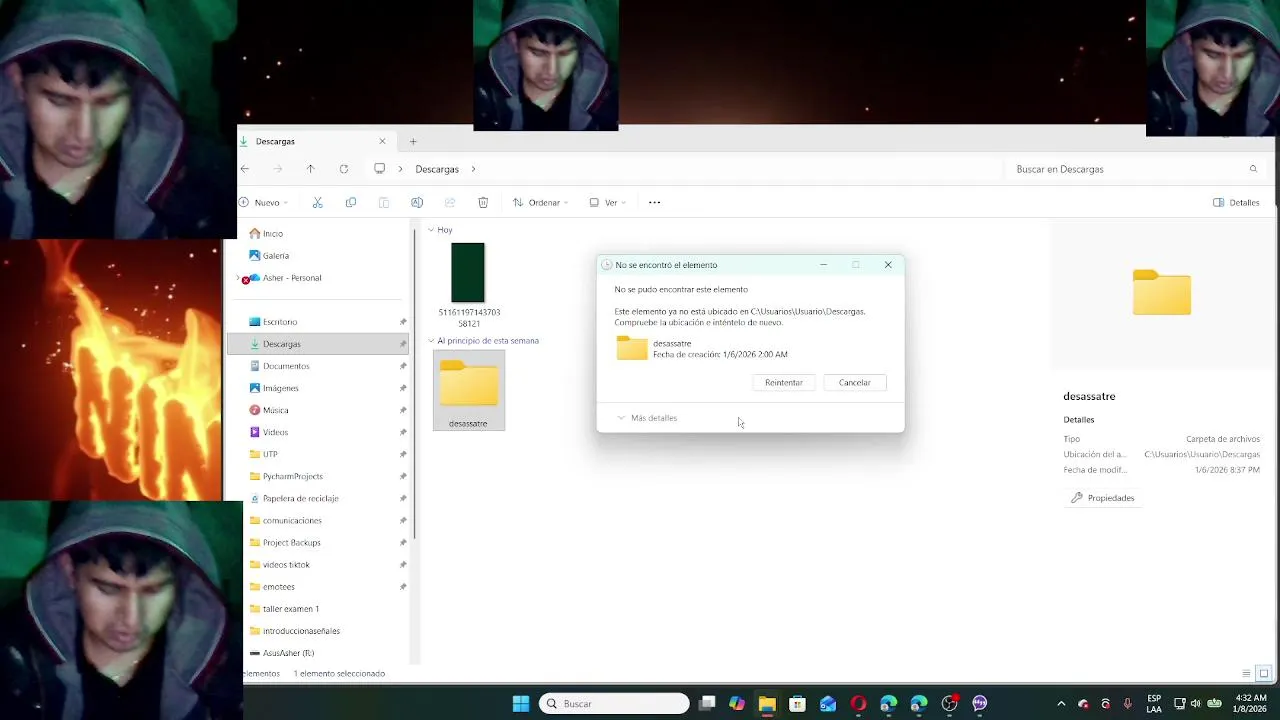Viewport: 1280px width, 720px height.
Task: Open videos tiktok folder in sidebar
Action: click(286, 564)
